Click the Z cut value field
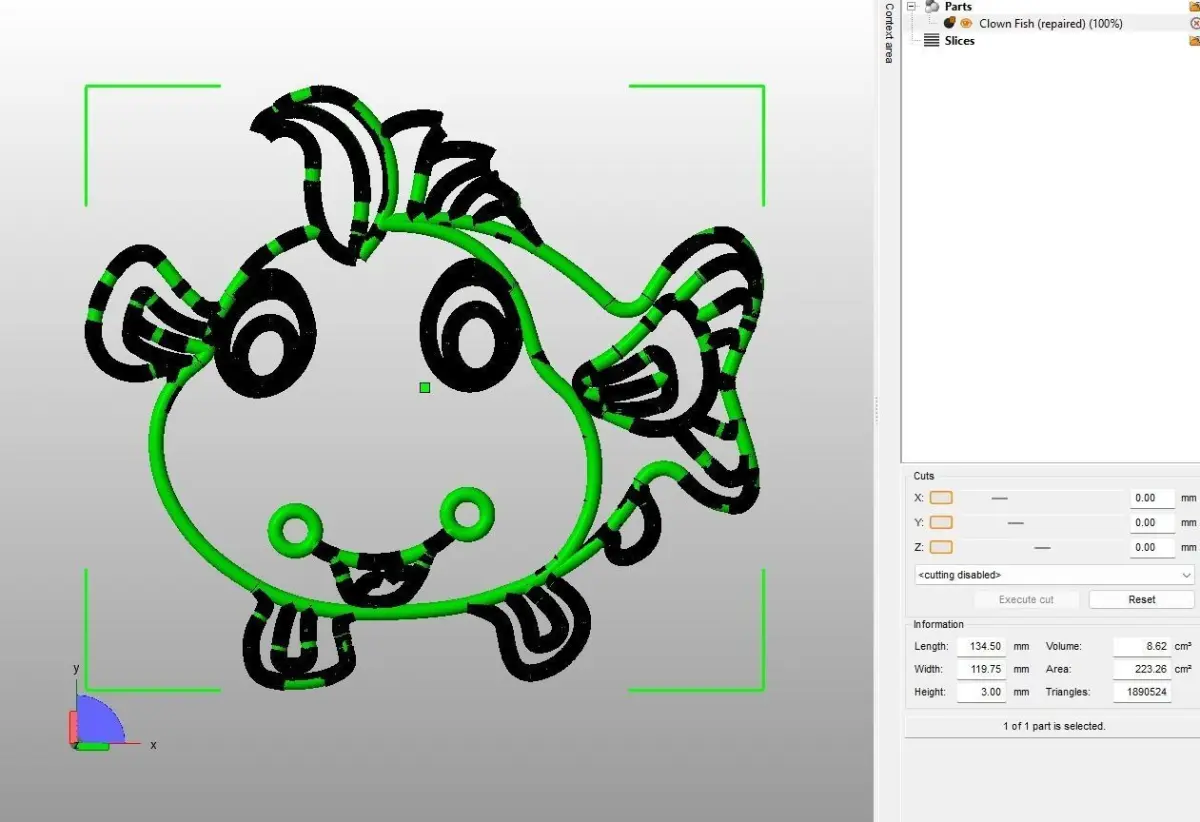1200x822 pixels. (1151, 548)
